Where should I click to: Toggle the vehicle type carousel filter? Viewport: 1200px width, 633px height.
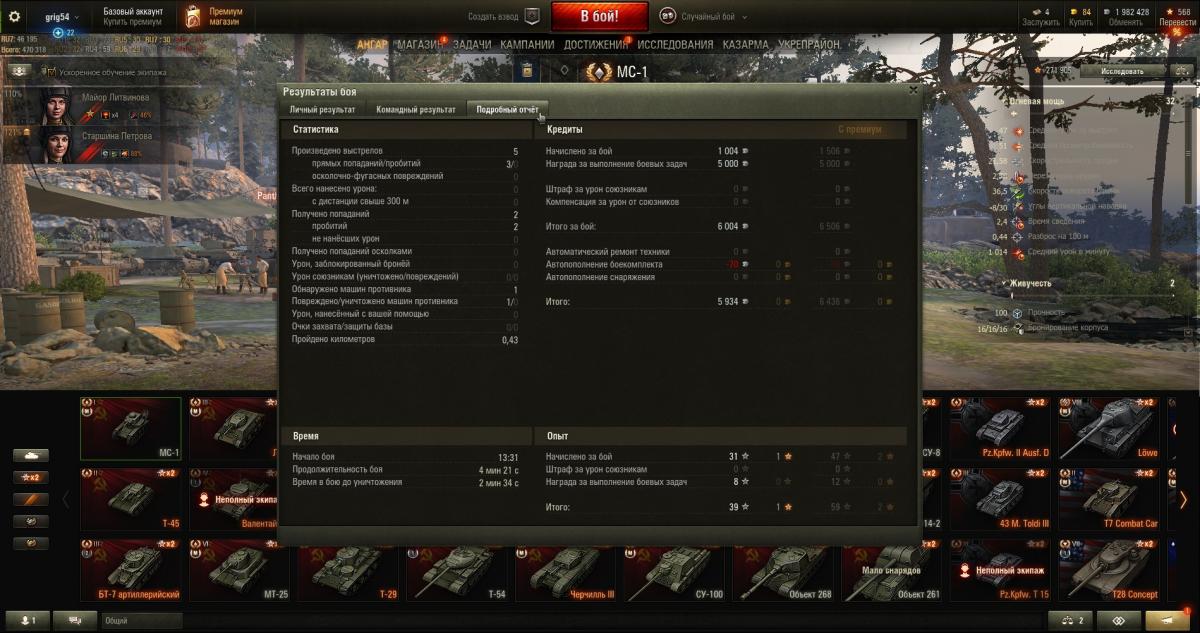point(31,455)
